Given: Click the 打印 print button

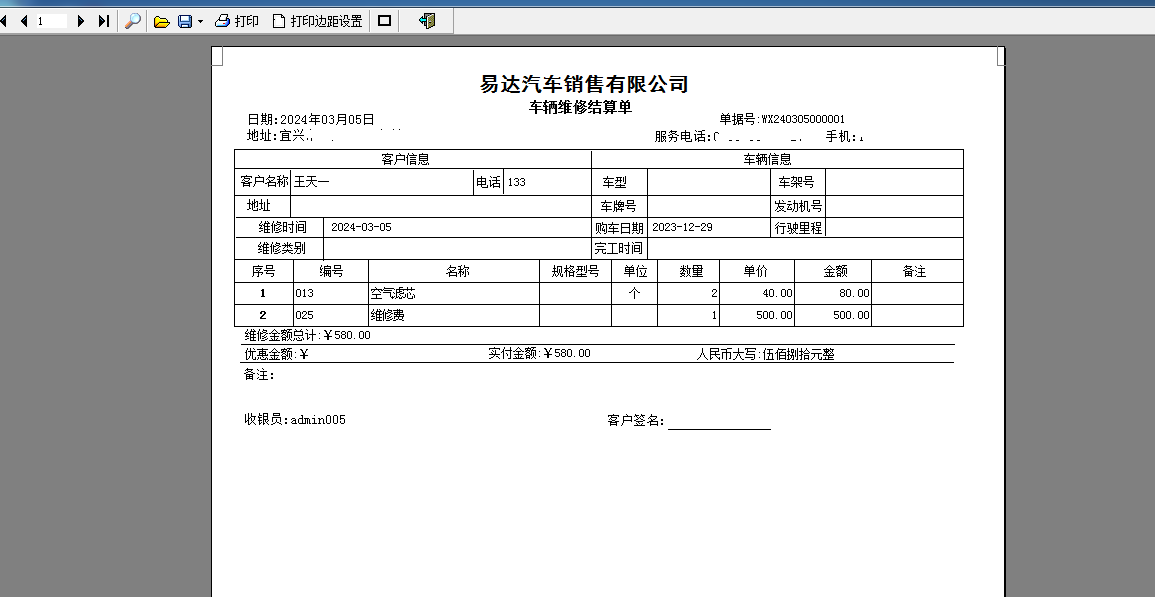Looking at the screenshot, I should (x=236, y=21).
